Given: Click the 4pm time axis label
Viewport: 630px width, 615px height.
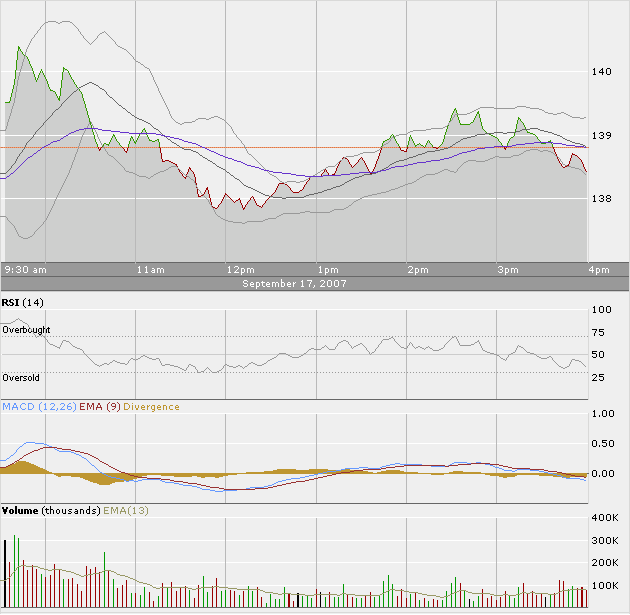Looking at the screenshot, I should (x=598, y=270).
